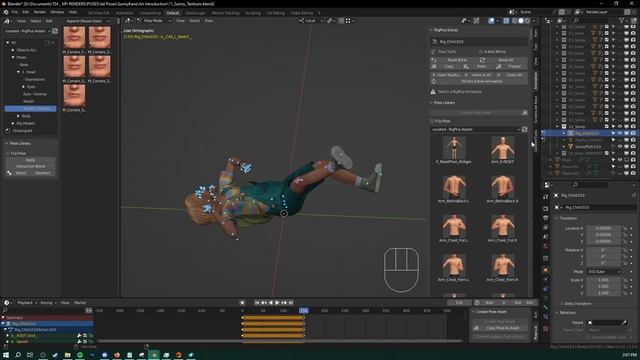This screenshot has width=640, height=360.
Task: Open the Blender logo menu
Action: pos(6,12)
